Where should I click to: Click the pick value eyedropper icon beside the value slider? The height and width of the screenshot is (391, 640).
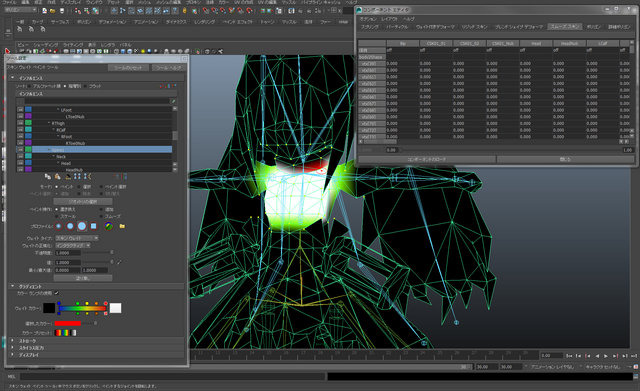(119, 262)
